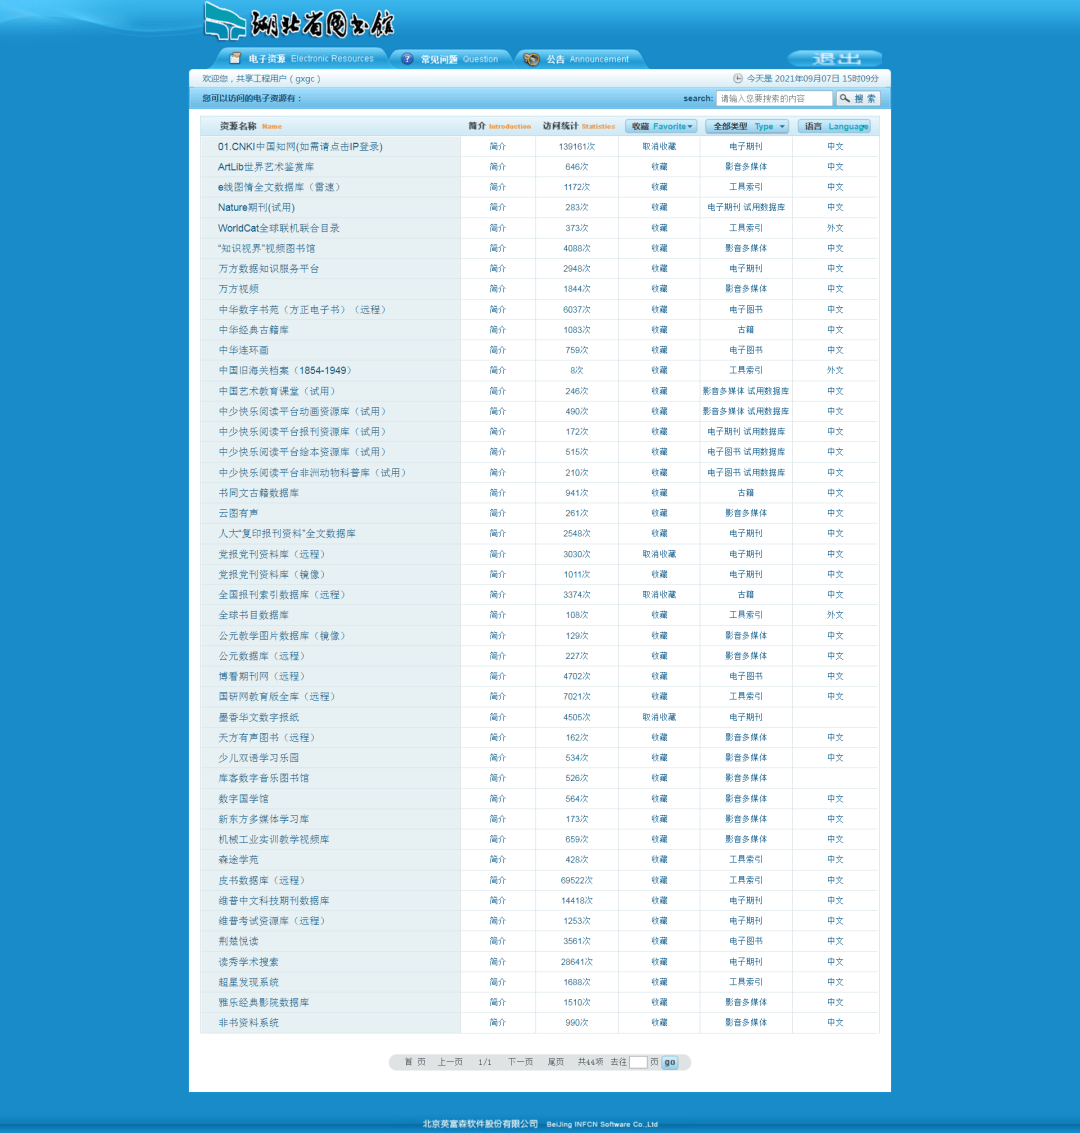This screenshot has height=1133, width=1080.
Task: Go to 首页 first page
Action: tap(415, 1062)
